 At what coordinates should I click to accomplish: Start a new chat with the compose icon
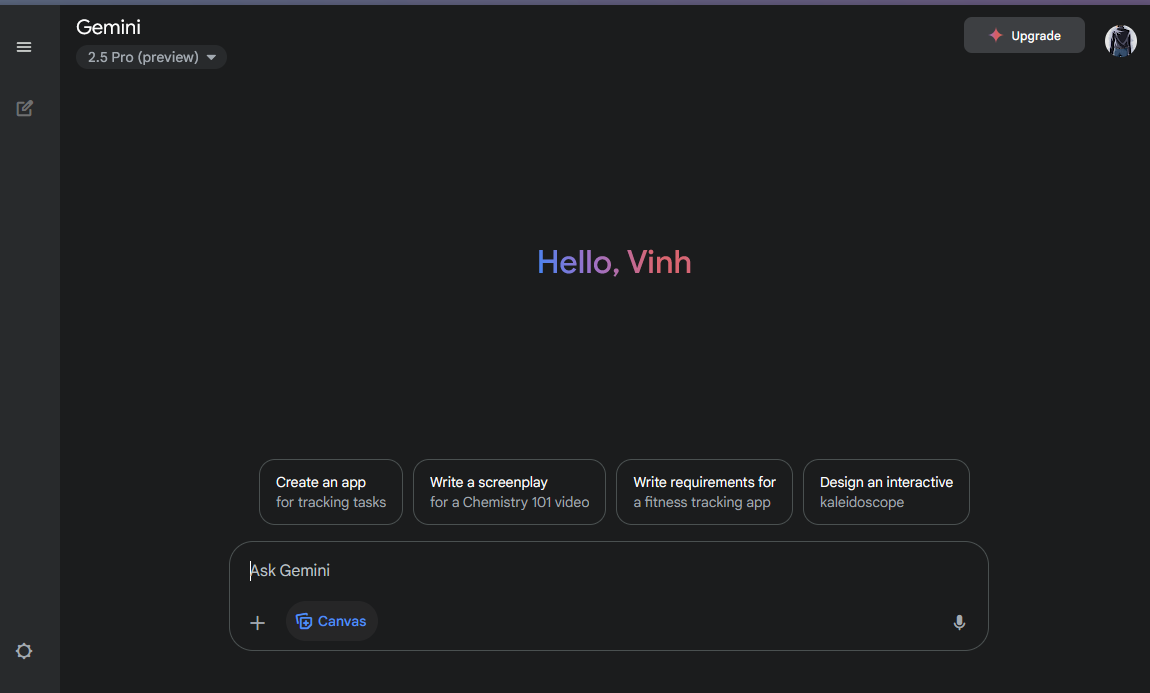(x=24, y=109)
